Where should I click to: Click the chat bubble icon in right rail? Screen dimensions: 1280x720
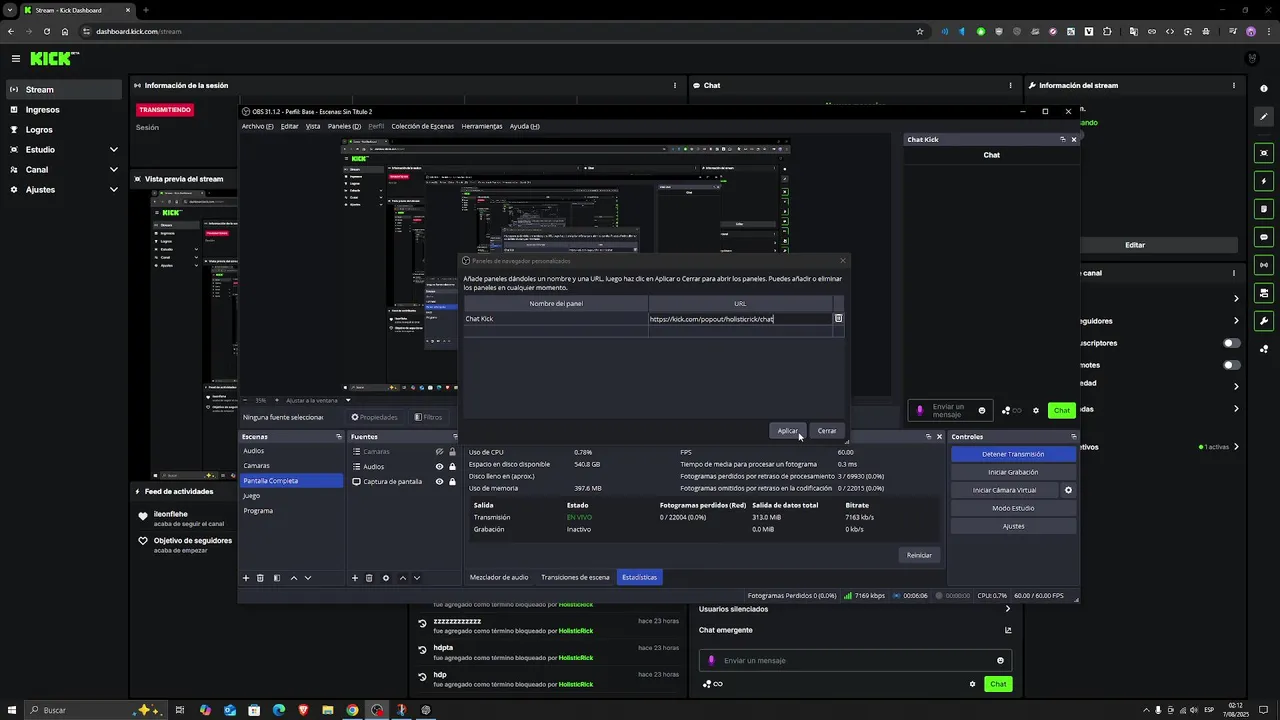point(1264,237)
